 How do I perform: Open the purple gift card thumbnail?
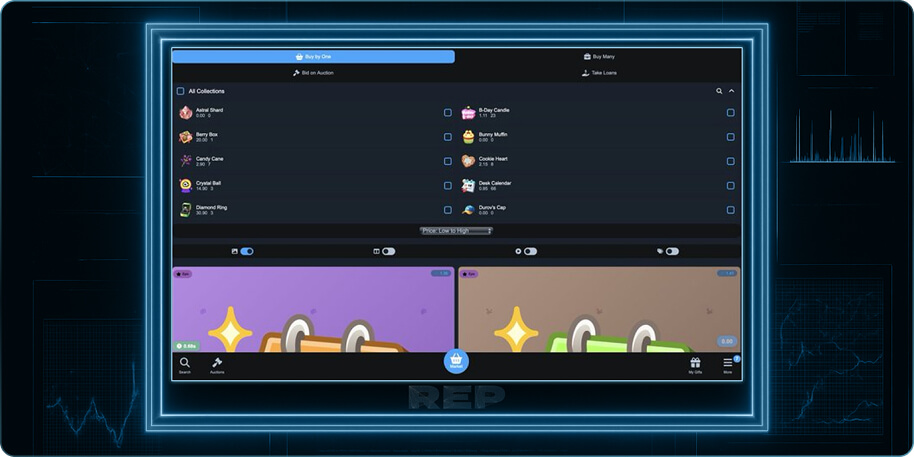click(313, 309)
